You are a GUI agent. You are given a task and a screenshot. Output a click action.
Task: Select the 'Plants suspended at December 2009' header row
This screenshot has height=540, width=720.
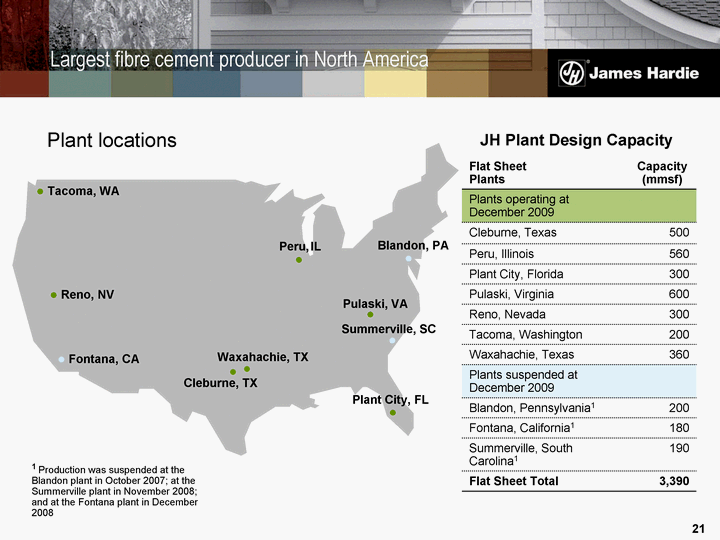click(x=575, y=382)
